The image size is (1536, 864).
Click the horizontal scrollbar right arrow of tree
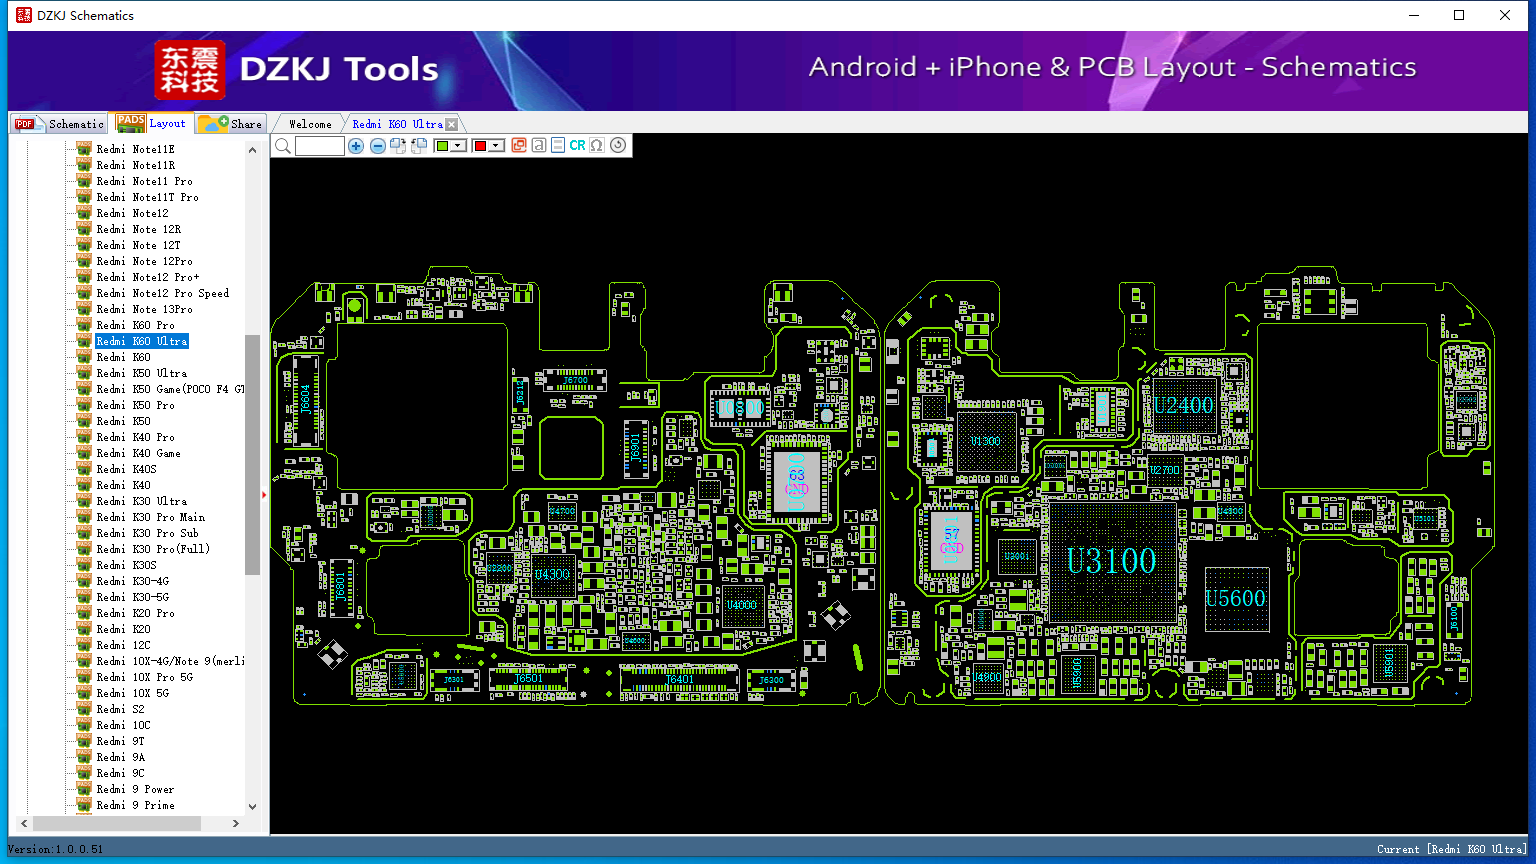[236, 823]
